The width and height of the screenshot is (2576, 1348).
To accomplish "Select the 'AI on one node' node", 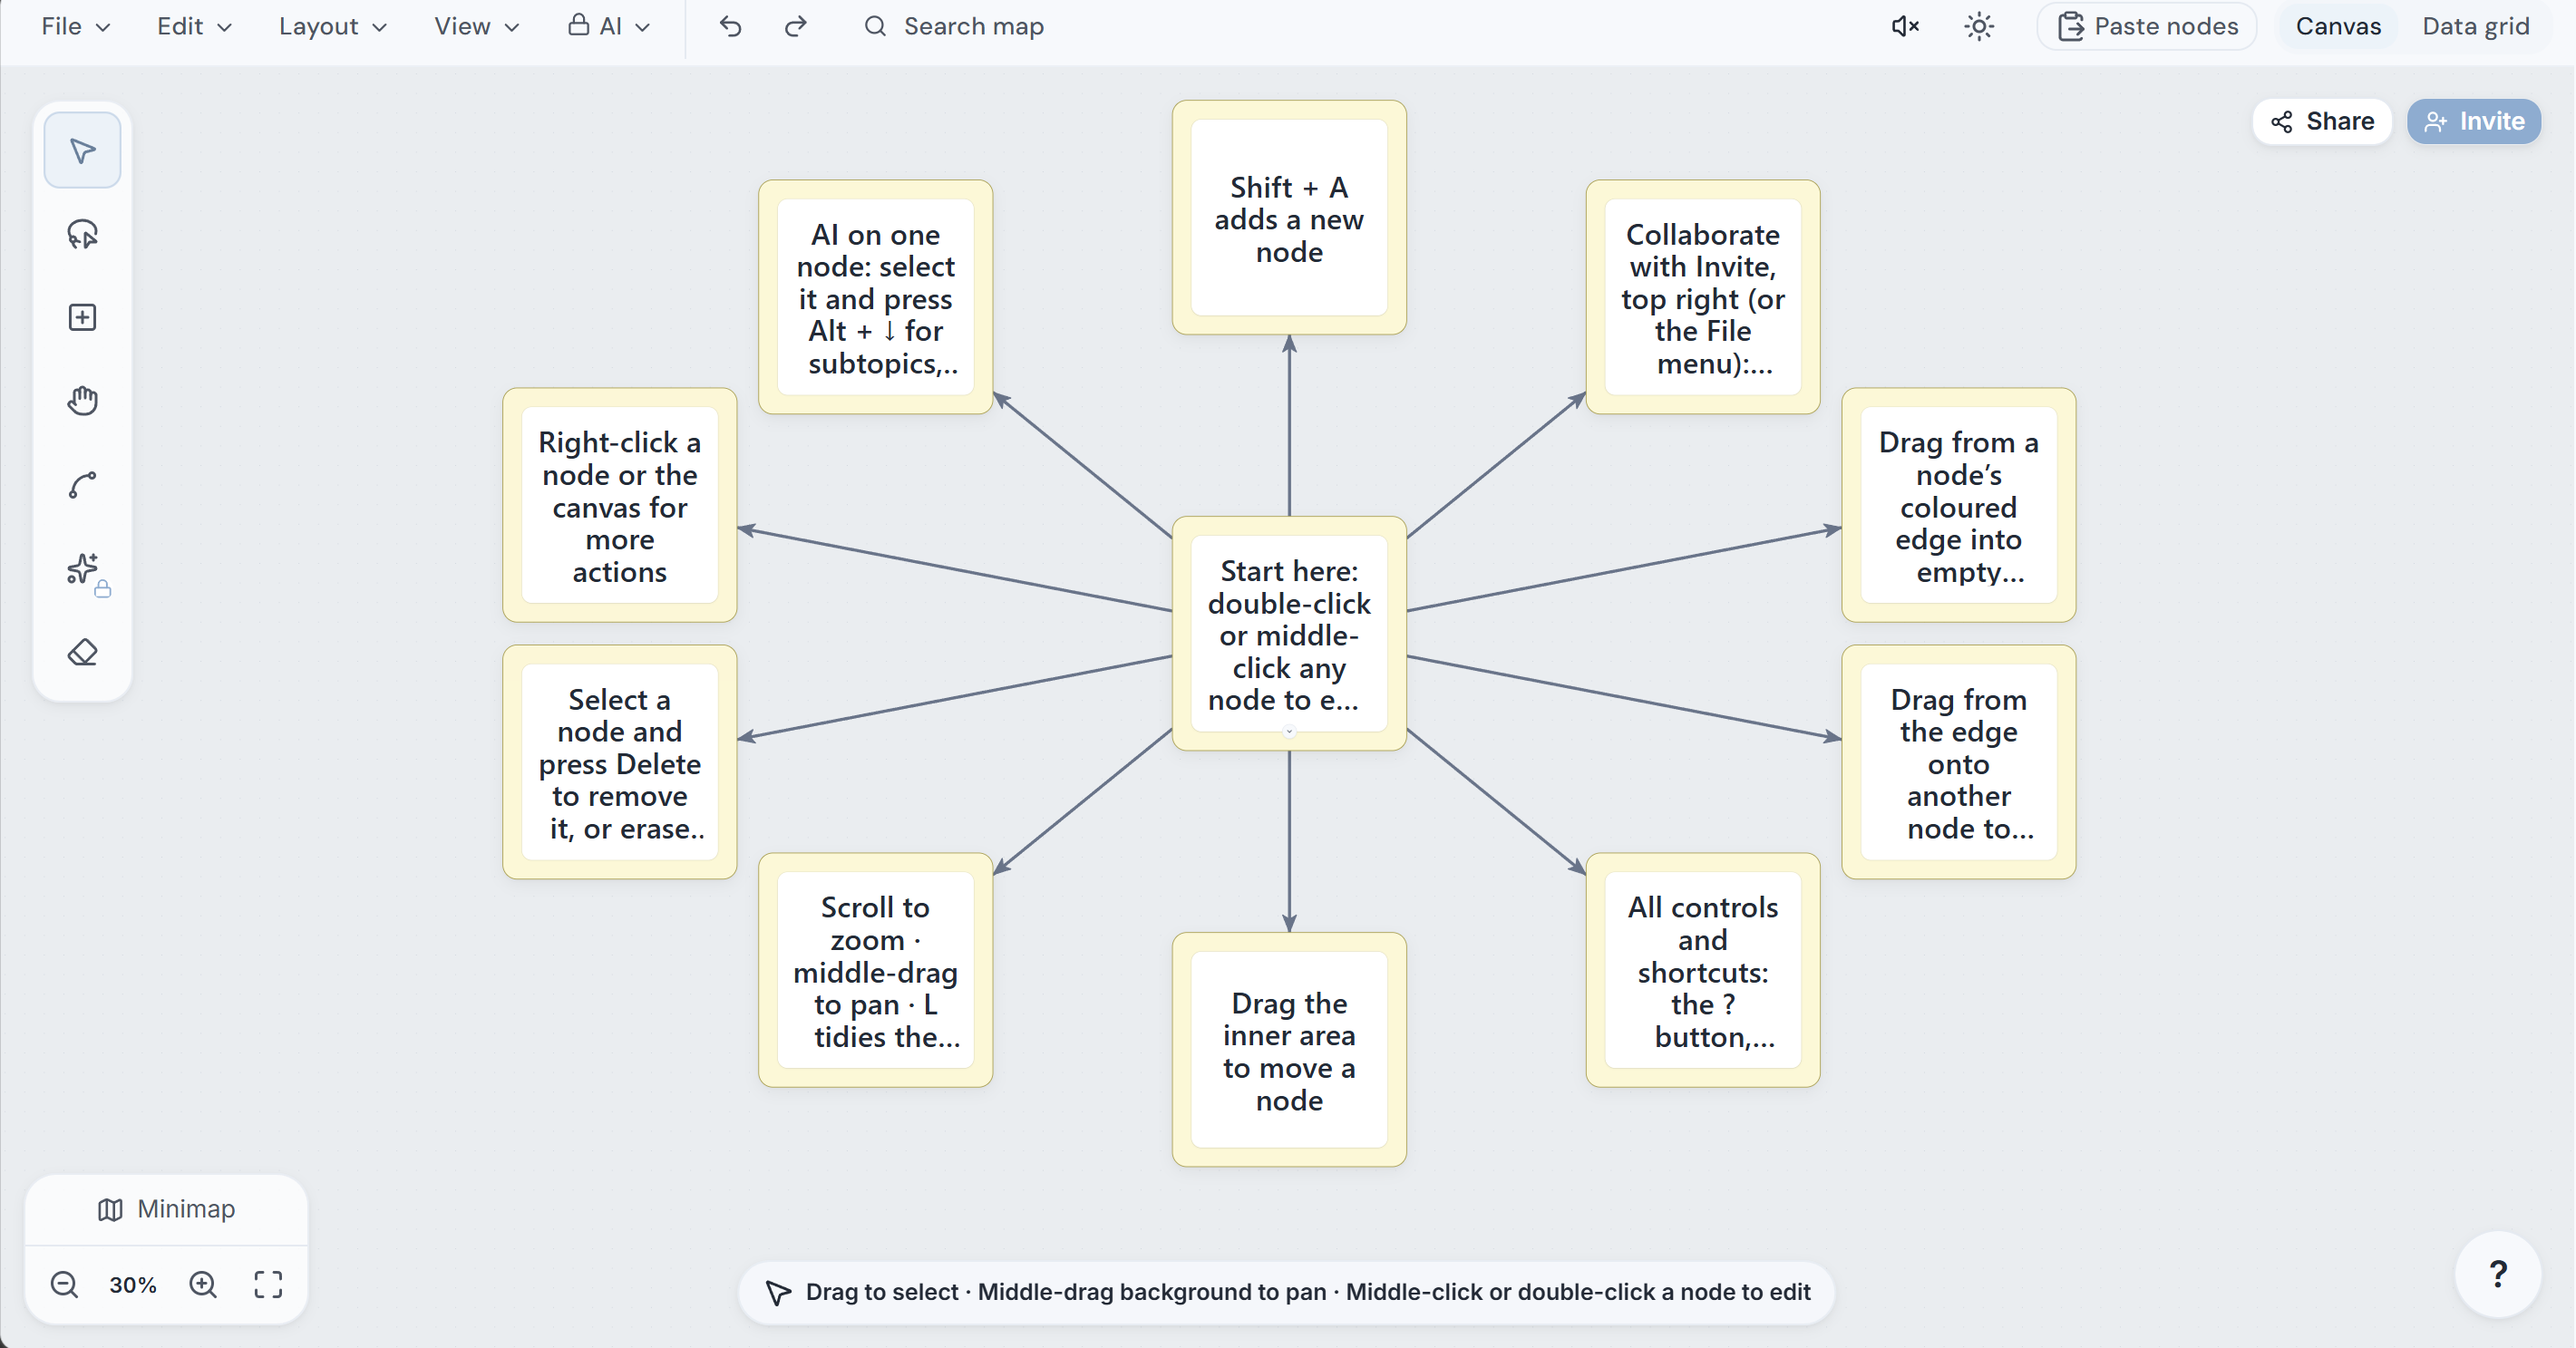I will (x=875, y=297).
